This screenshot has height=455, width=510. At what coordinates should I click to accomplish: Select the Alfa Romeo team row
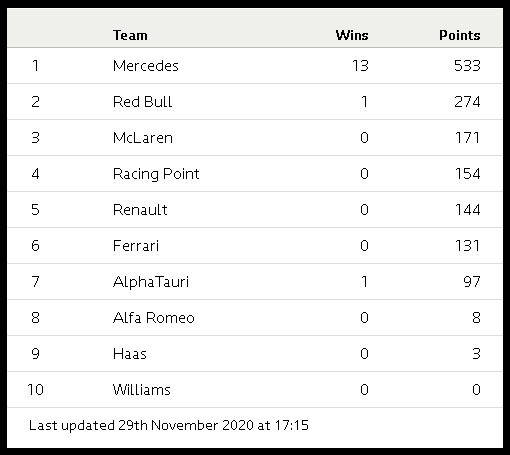(255, 318)
